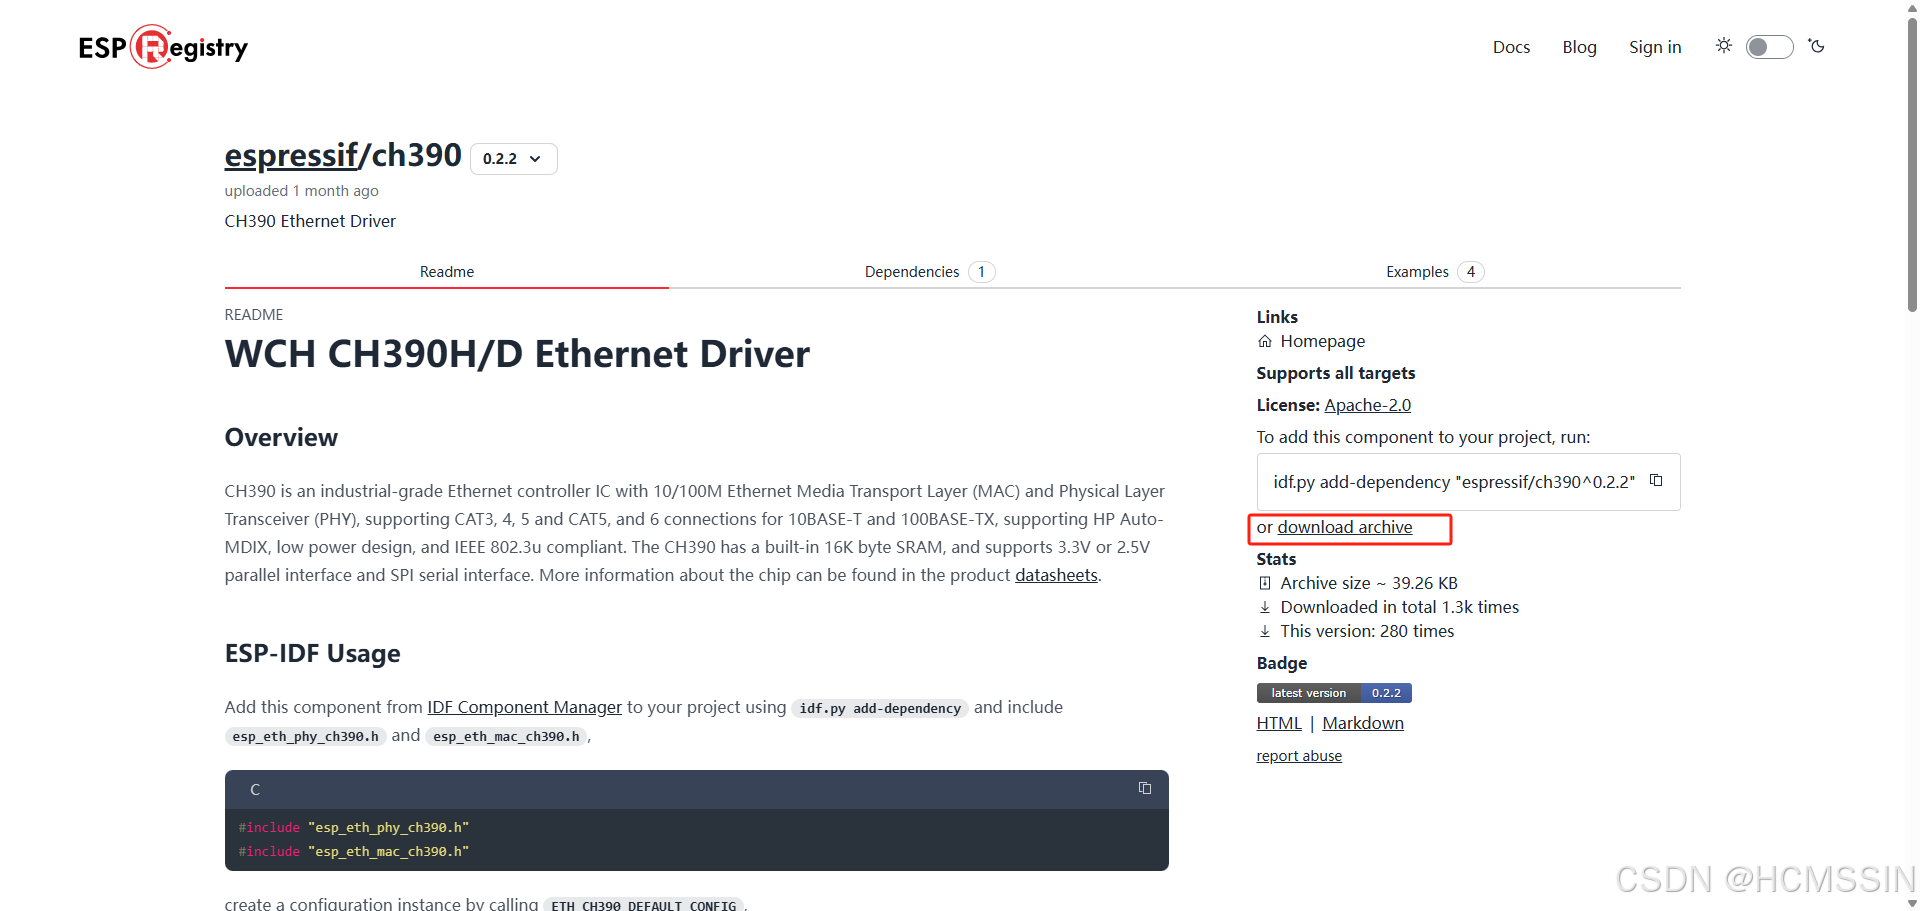
Task: Click the sun light-mode icon
Action: (x=1724, y=46)
